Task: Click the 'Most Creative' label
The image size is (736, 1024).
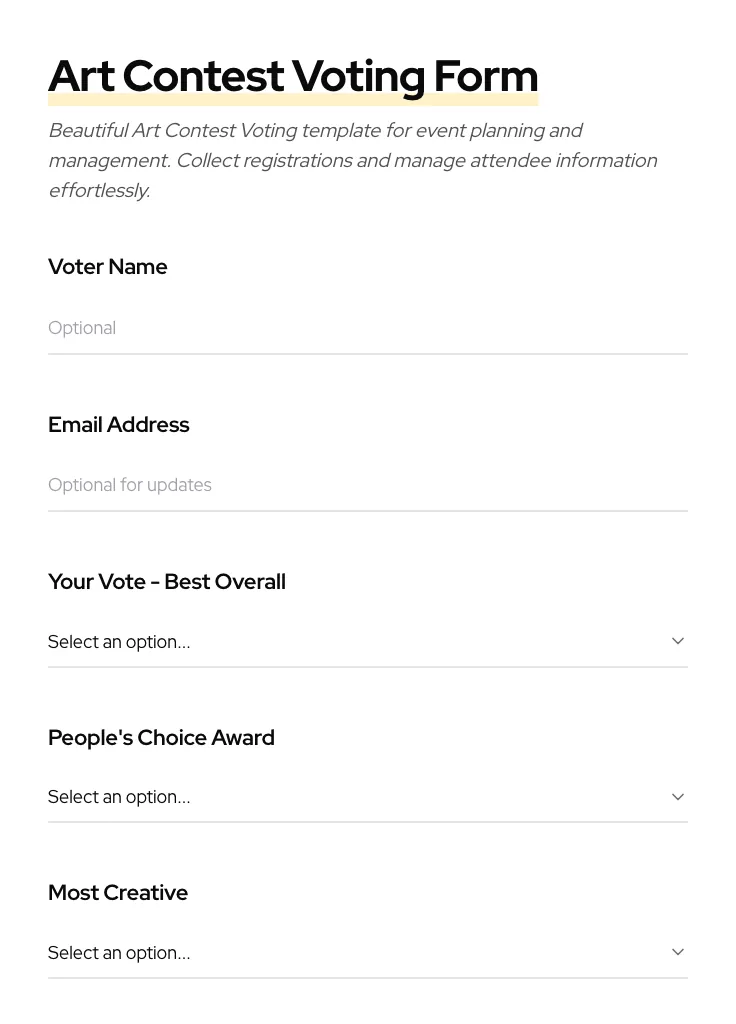Action: pos(118,893)
